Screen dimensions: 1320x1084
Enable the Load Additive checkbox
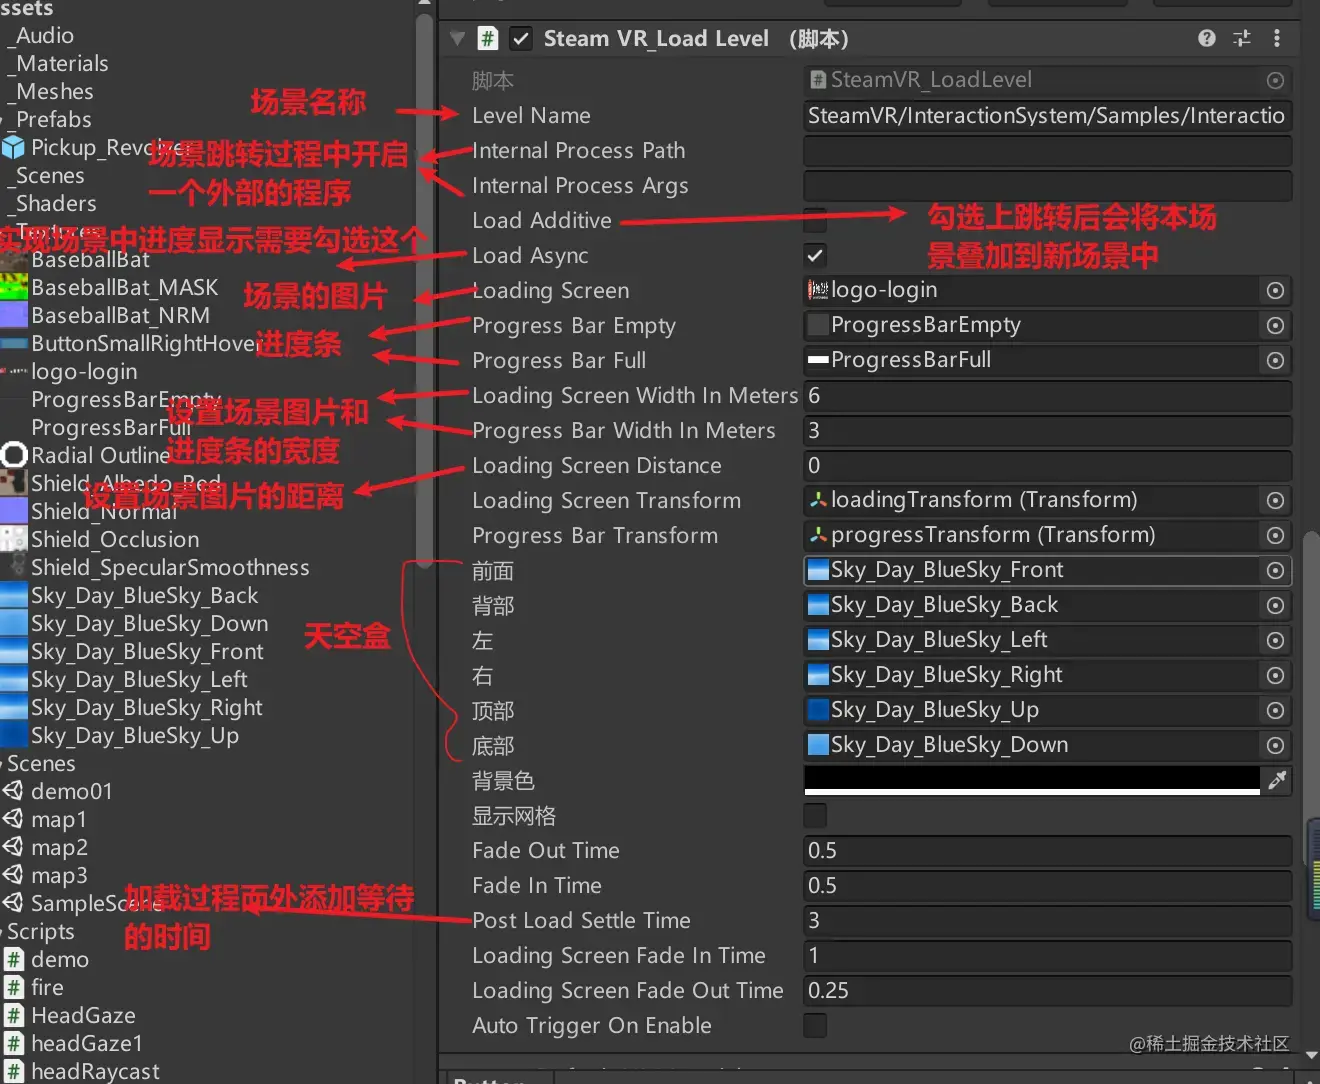tap(816, 220)
